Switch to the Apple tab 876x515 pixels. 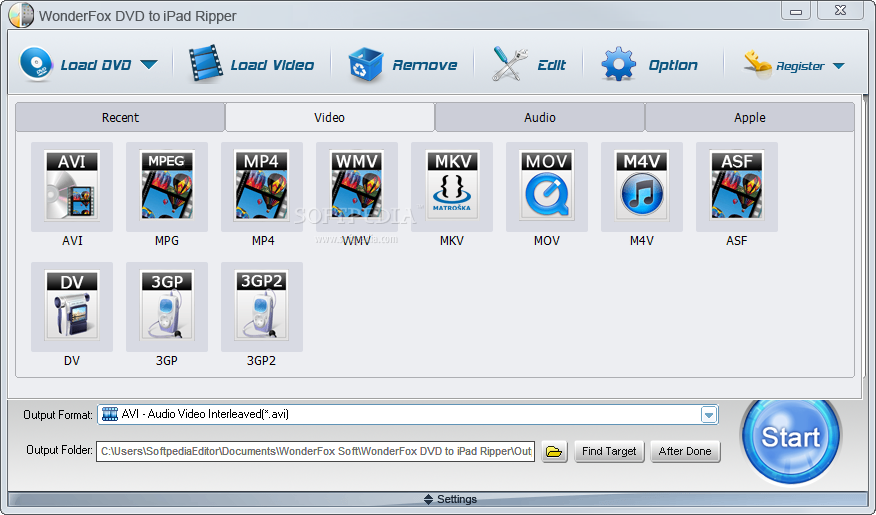coord(750,117)
